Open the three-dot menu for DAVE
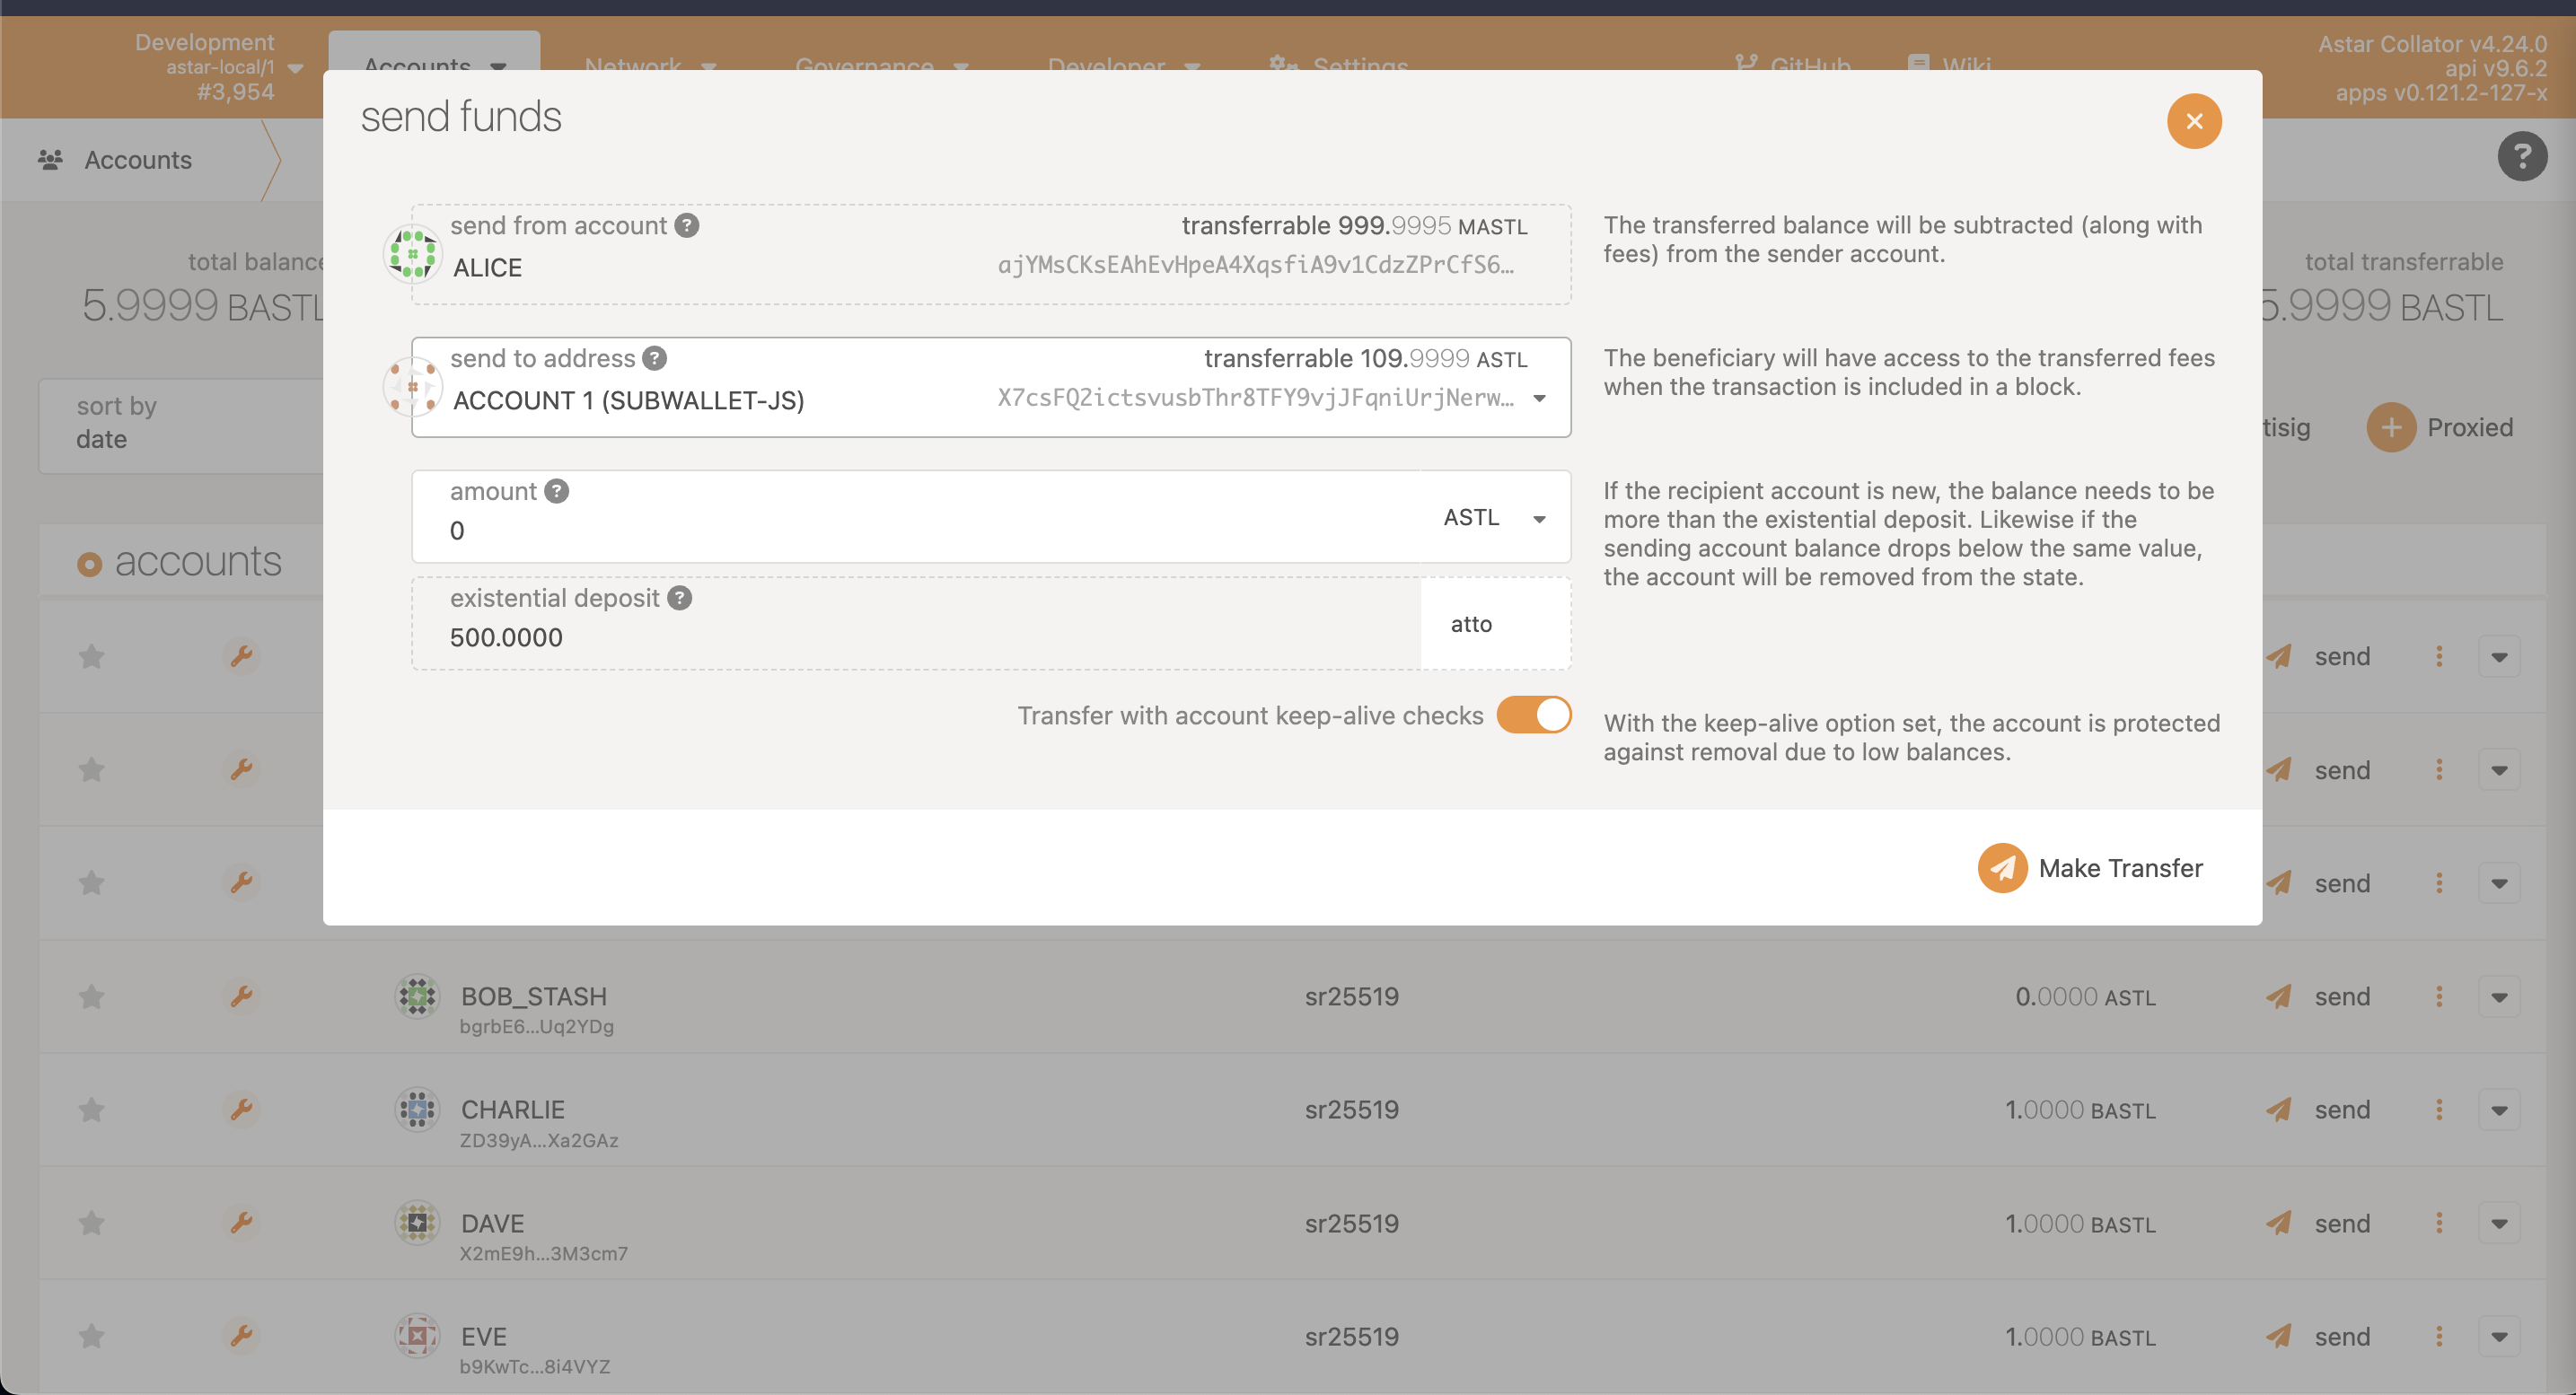The width and height of the screenshot is (2576, 1395). point(2439,1223)
